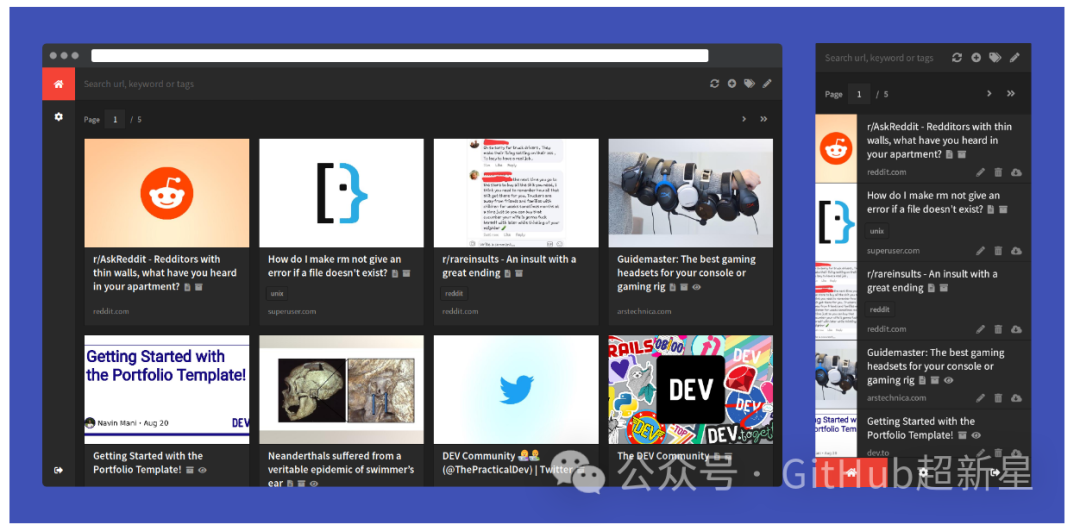Click superuser.com domain on desktop card
This screenshot has width=1080, height=531.
pyautogui.click(x=292, y=311)
